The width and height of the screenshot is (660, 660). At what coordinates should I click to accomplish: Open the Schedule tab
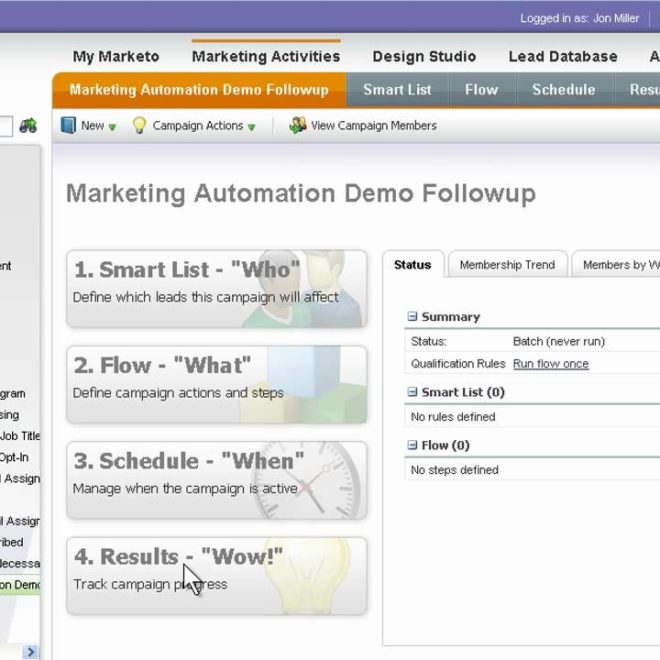click(564, 90)
